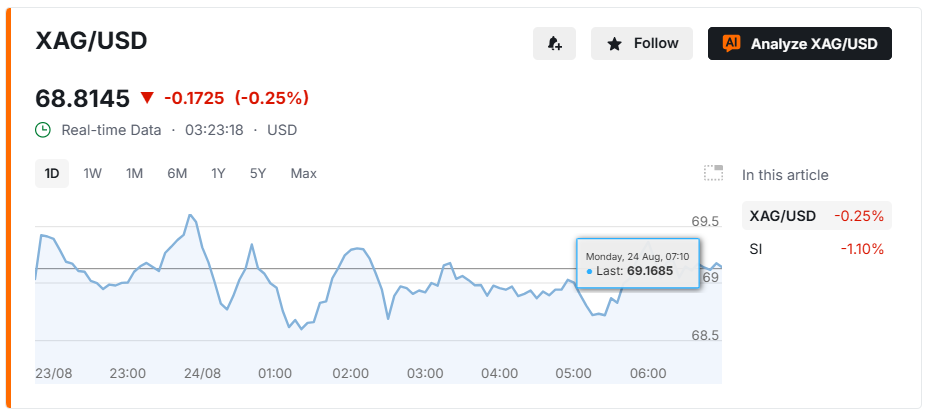Switch to the 1W timeframe
The width and height of the screenshot is (928, 420).
92,173
